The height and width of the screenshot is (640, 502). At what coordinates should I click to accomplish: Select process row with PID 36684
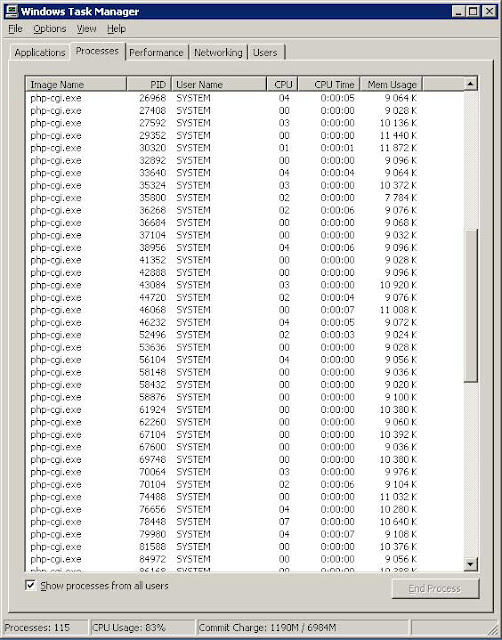click(245, 223)
